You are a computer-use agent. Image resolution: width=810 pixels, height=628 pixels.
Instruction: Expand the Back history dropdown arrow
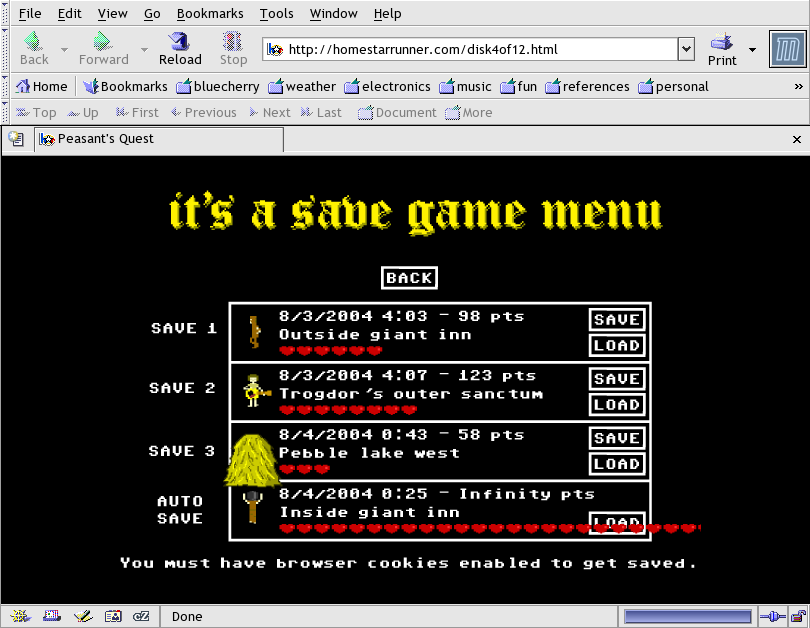click(64, 50)
